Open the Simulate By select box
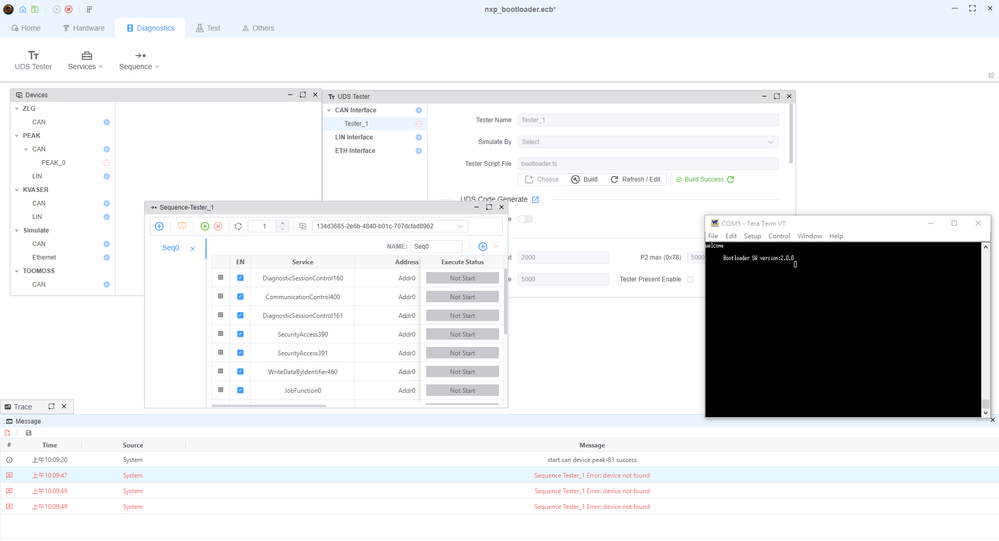 tap(648, 142)
